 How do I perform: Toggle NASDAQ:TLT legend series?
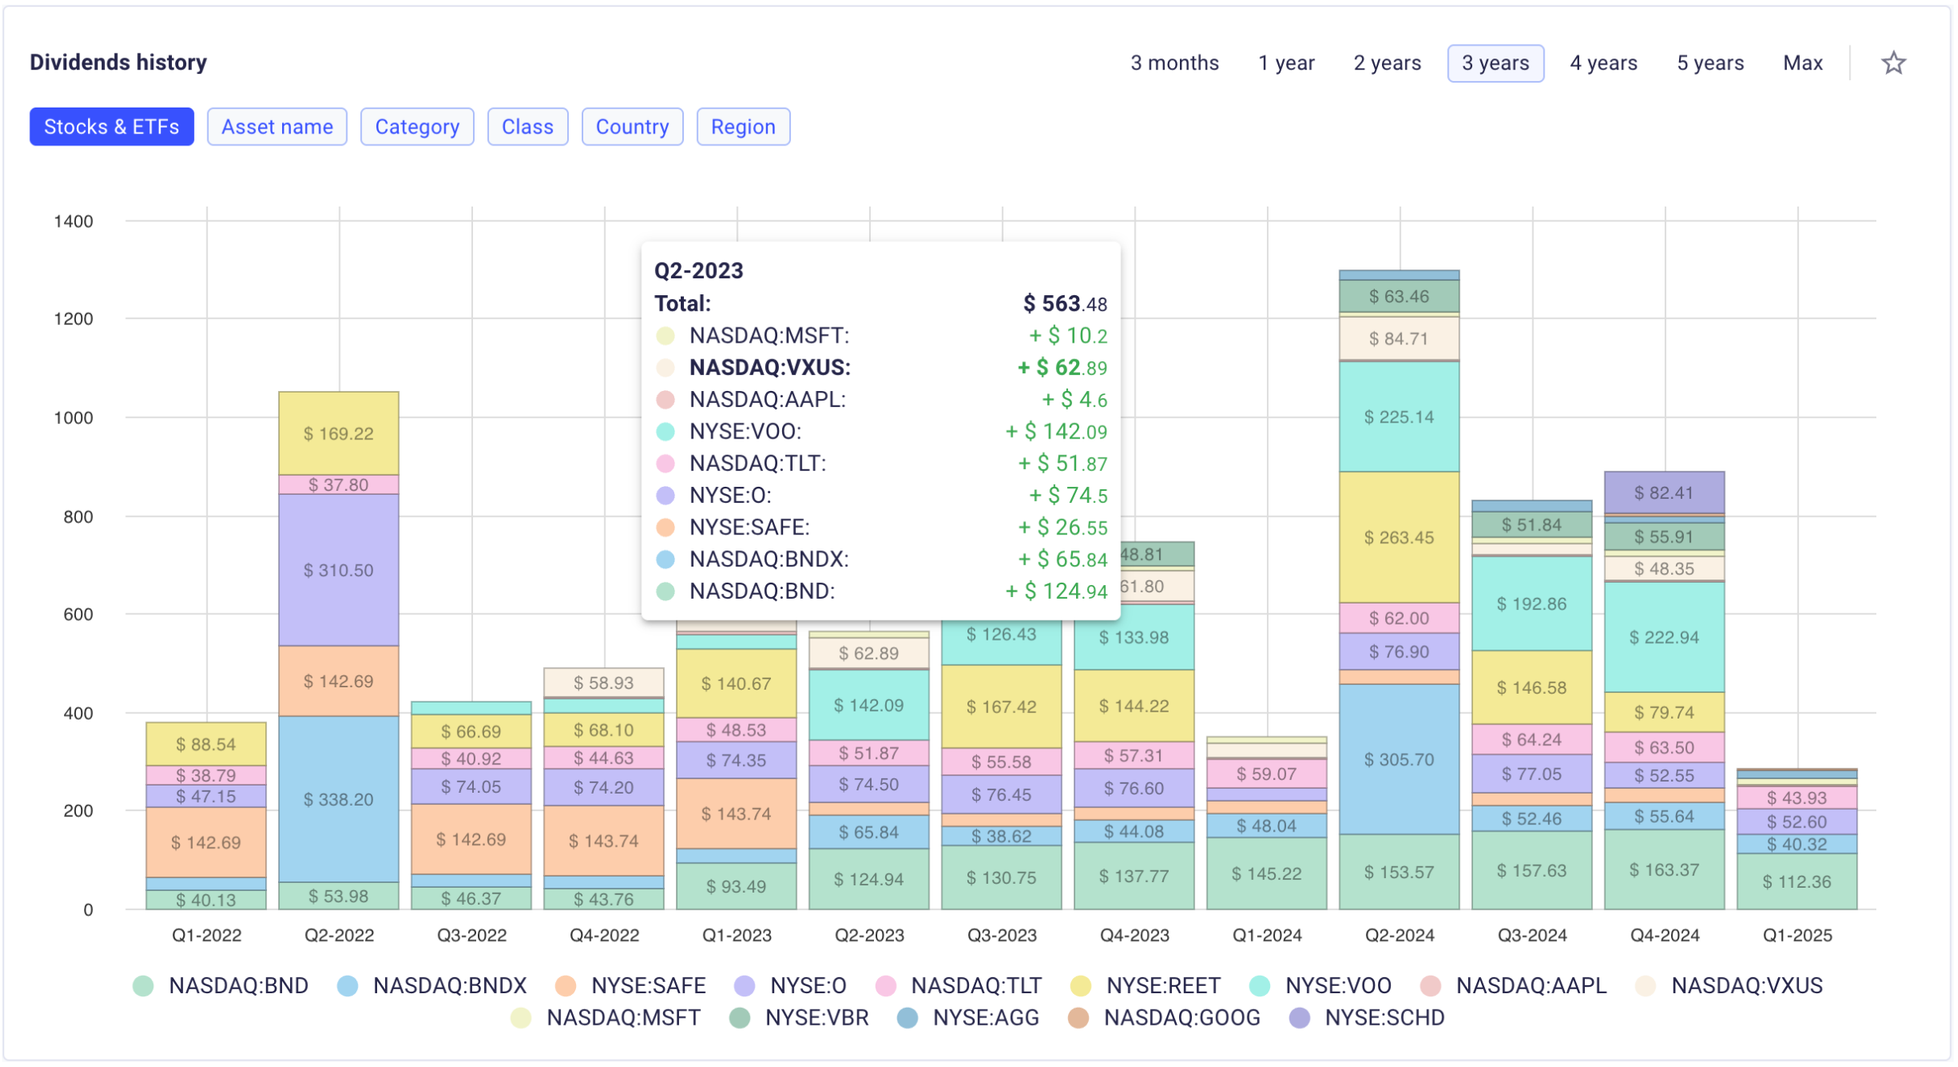point(958,986)
